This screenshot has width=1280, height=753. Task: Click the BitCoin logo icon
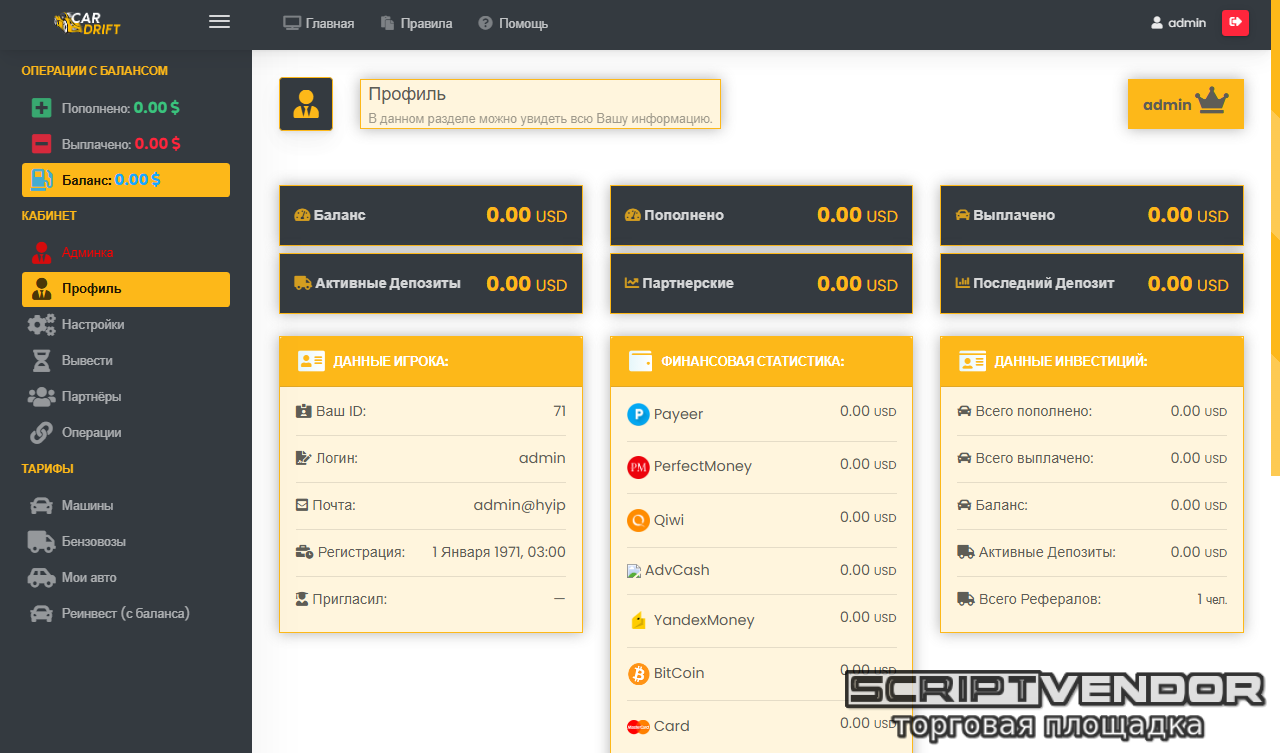[x=638, y=674]
